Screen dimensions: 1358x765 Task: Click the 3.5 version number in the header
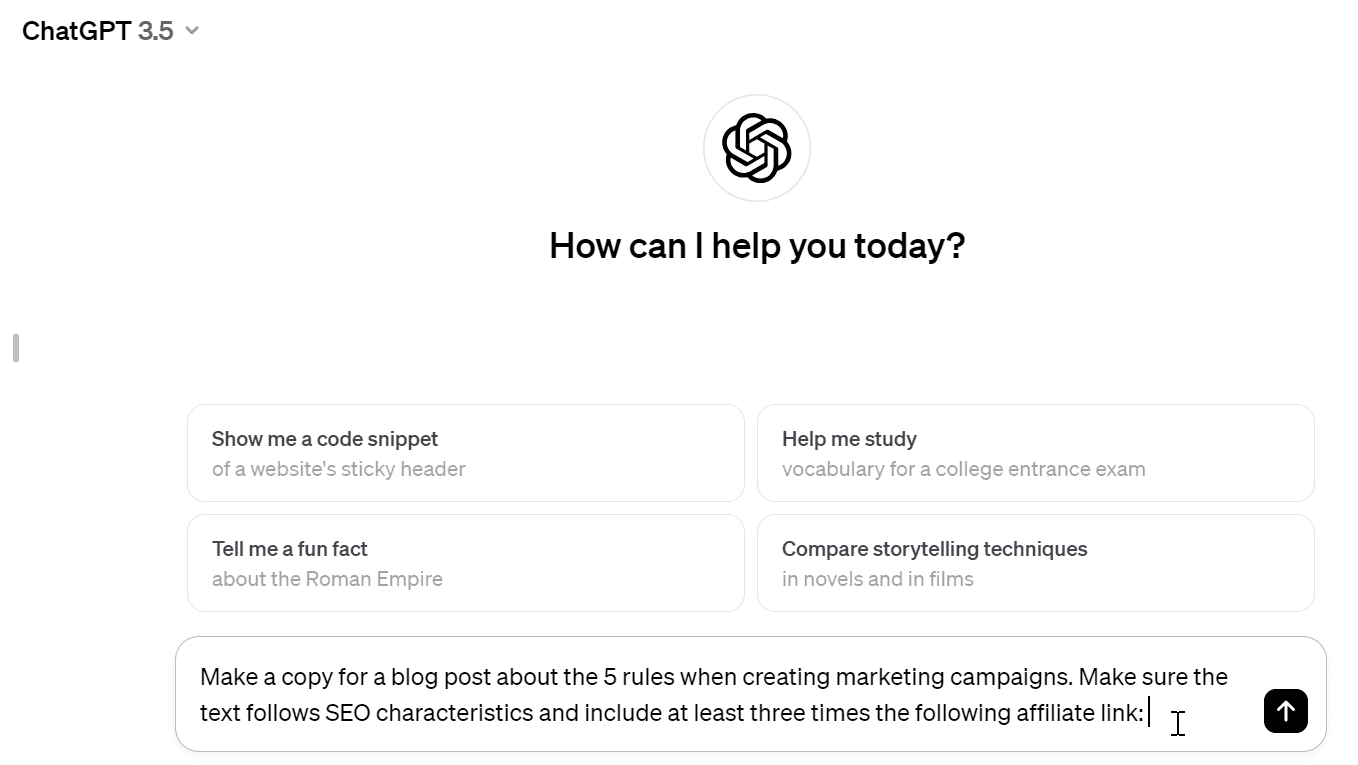[155, 31]
